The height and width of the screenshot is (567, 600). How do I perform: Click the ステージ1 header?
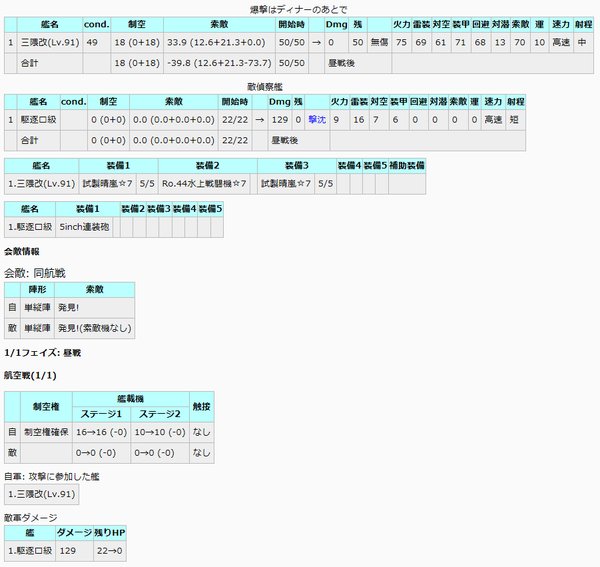(x=101, y=414)
